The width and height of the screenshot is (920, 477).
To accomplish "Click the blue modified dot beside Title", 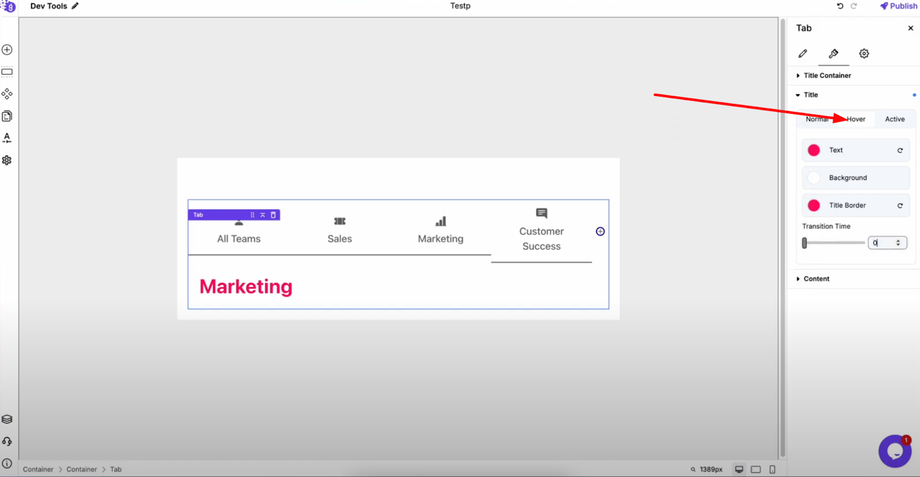I will [914, 95].
